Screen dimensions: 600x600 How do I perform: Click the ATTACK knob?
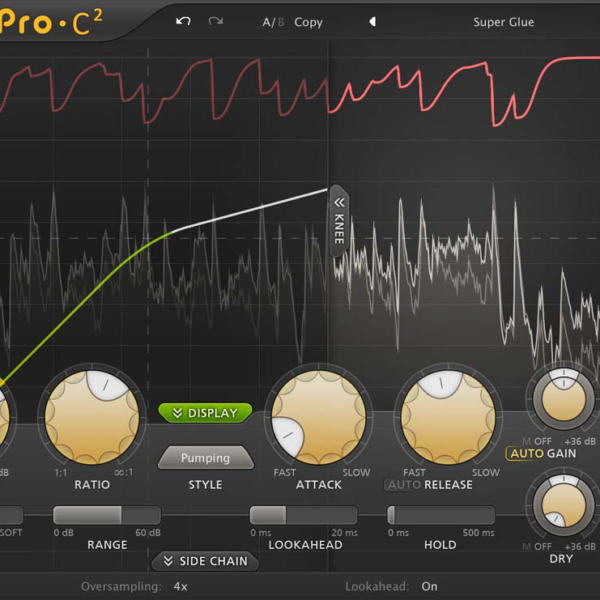click(x=318, y=417)
